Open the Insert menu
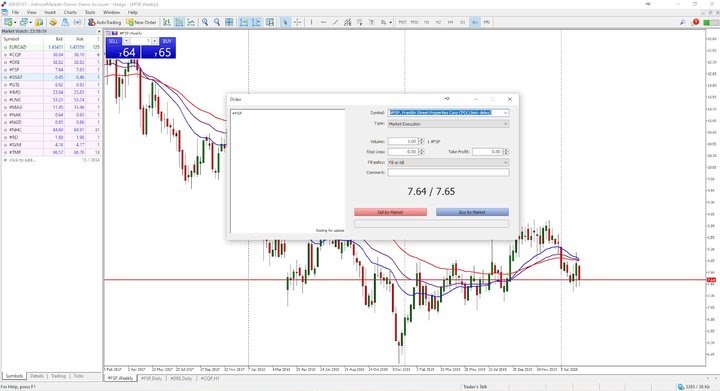The width and height of the screenshot is (720, 391). tap(50, 12)
